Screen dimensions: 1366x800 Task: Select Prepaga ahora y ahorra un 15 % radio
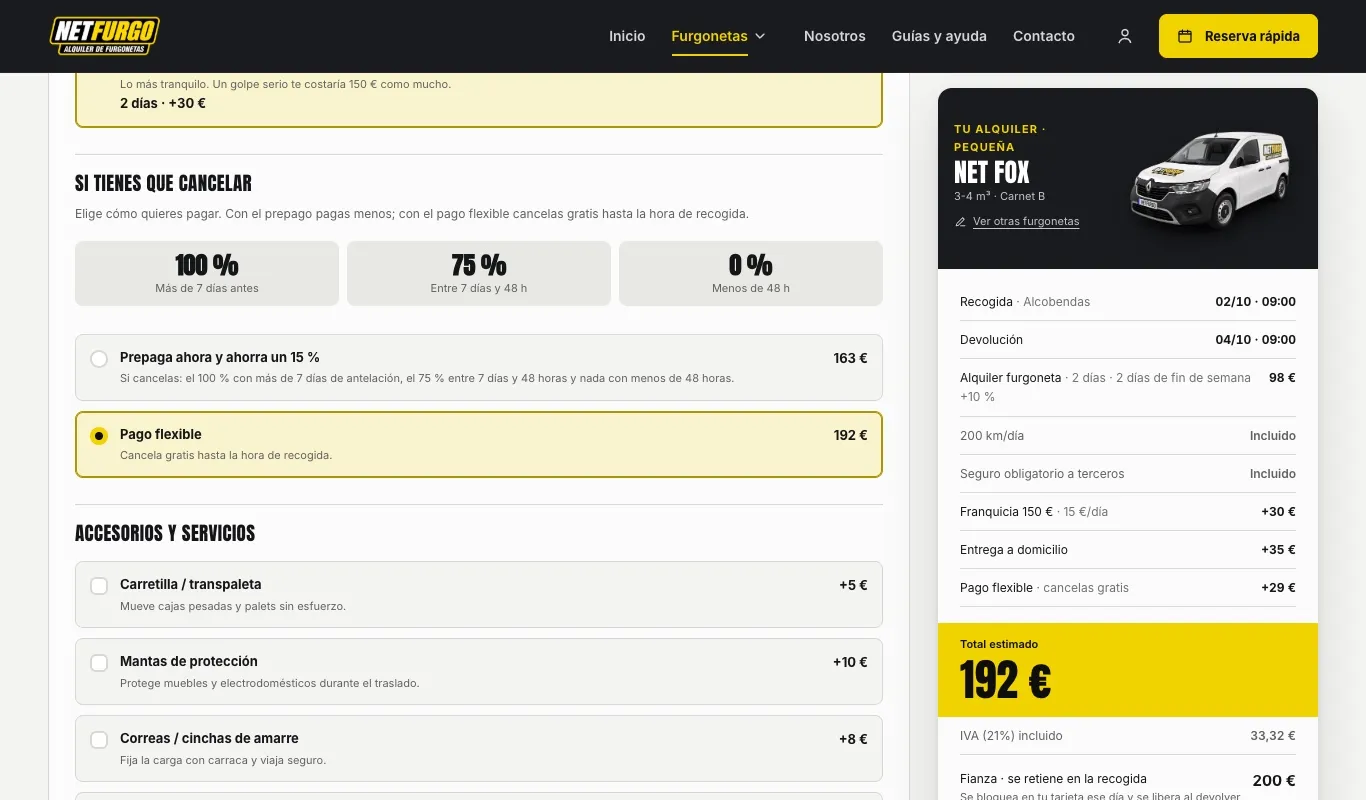pyautogui.click(x=99, y=359)
